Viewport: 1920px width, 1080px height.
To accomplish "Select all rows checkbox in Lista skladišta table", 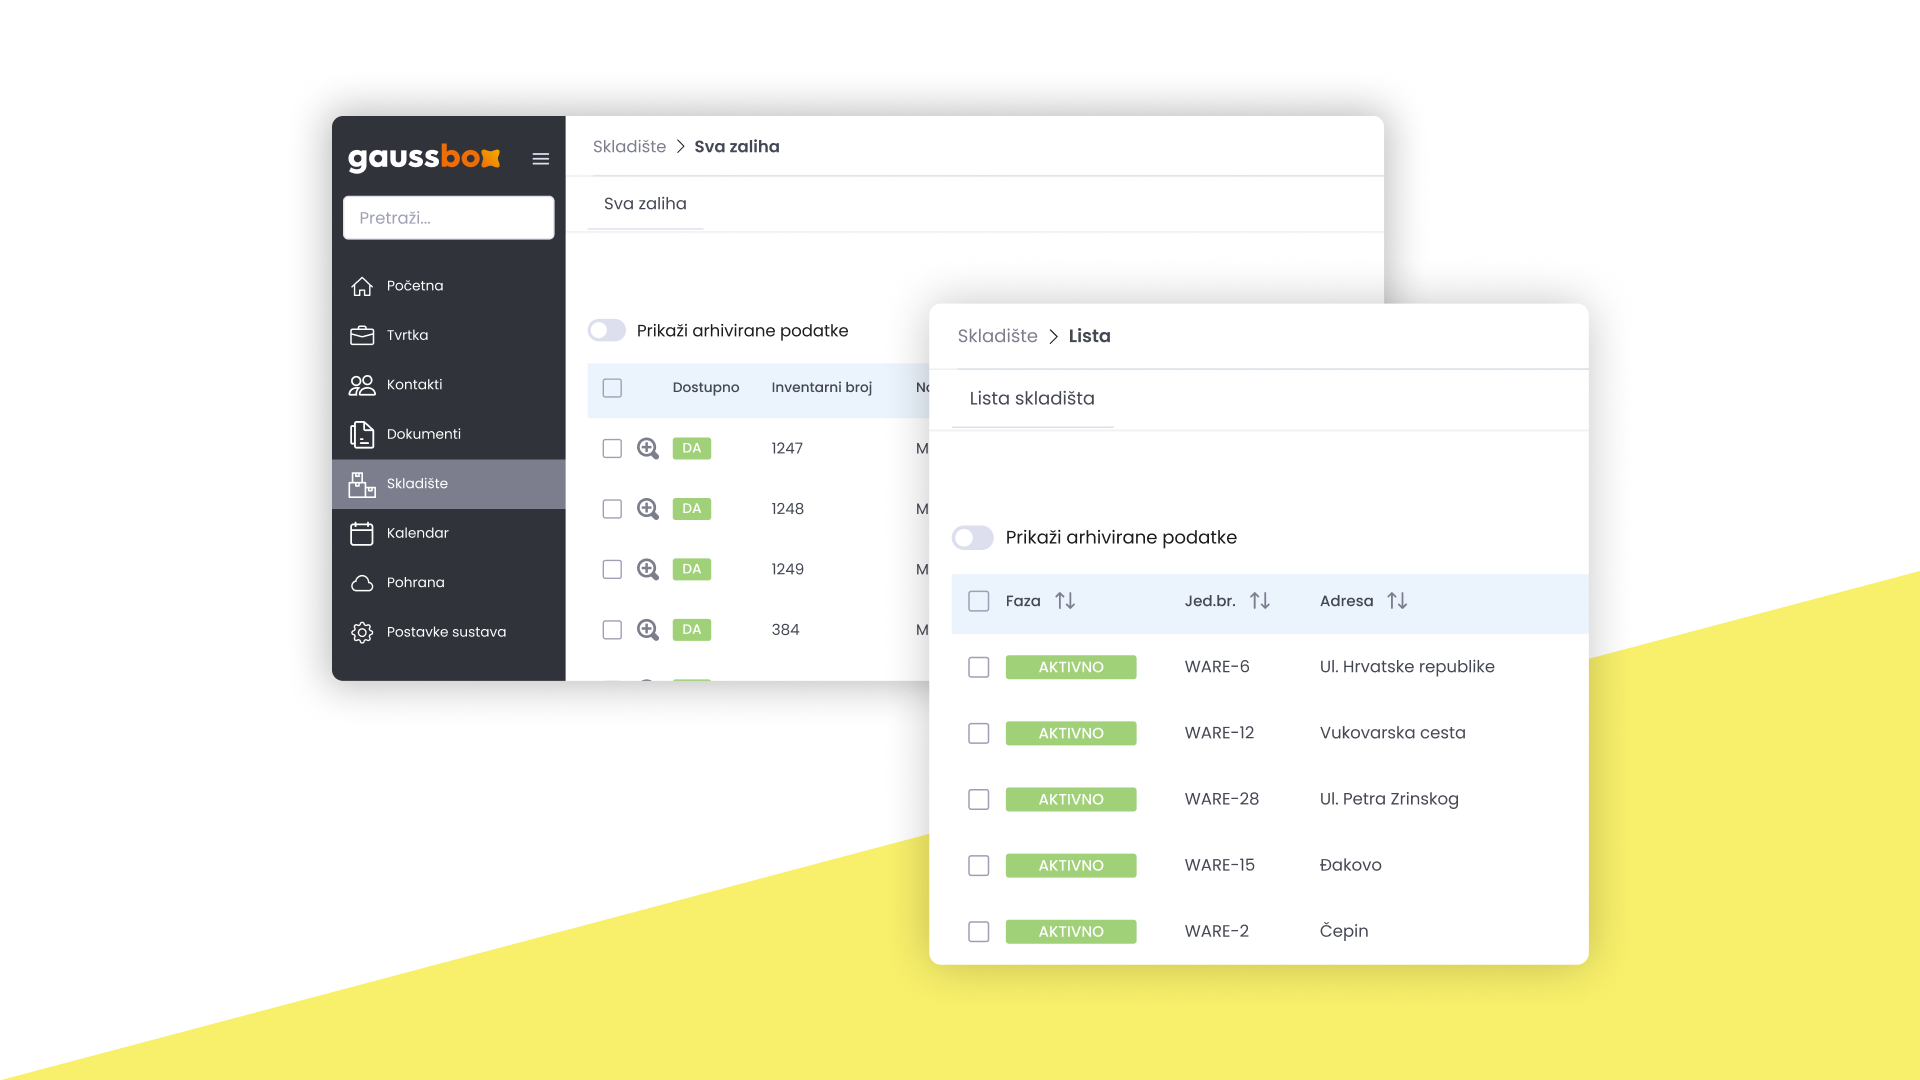I will [x=979, y=601].
